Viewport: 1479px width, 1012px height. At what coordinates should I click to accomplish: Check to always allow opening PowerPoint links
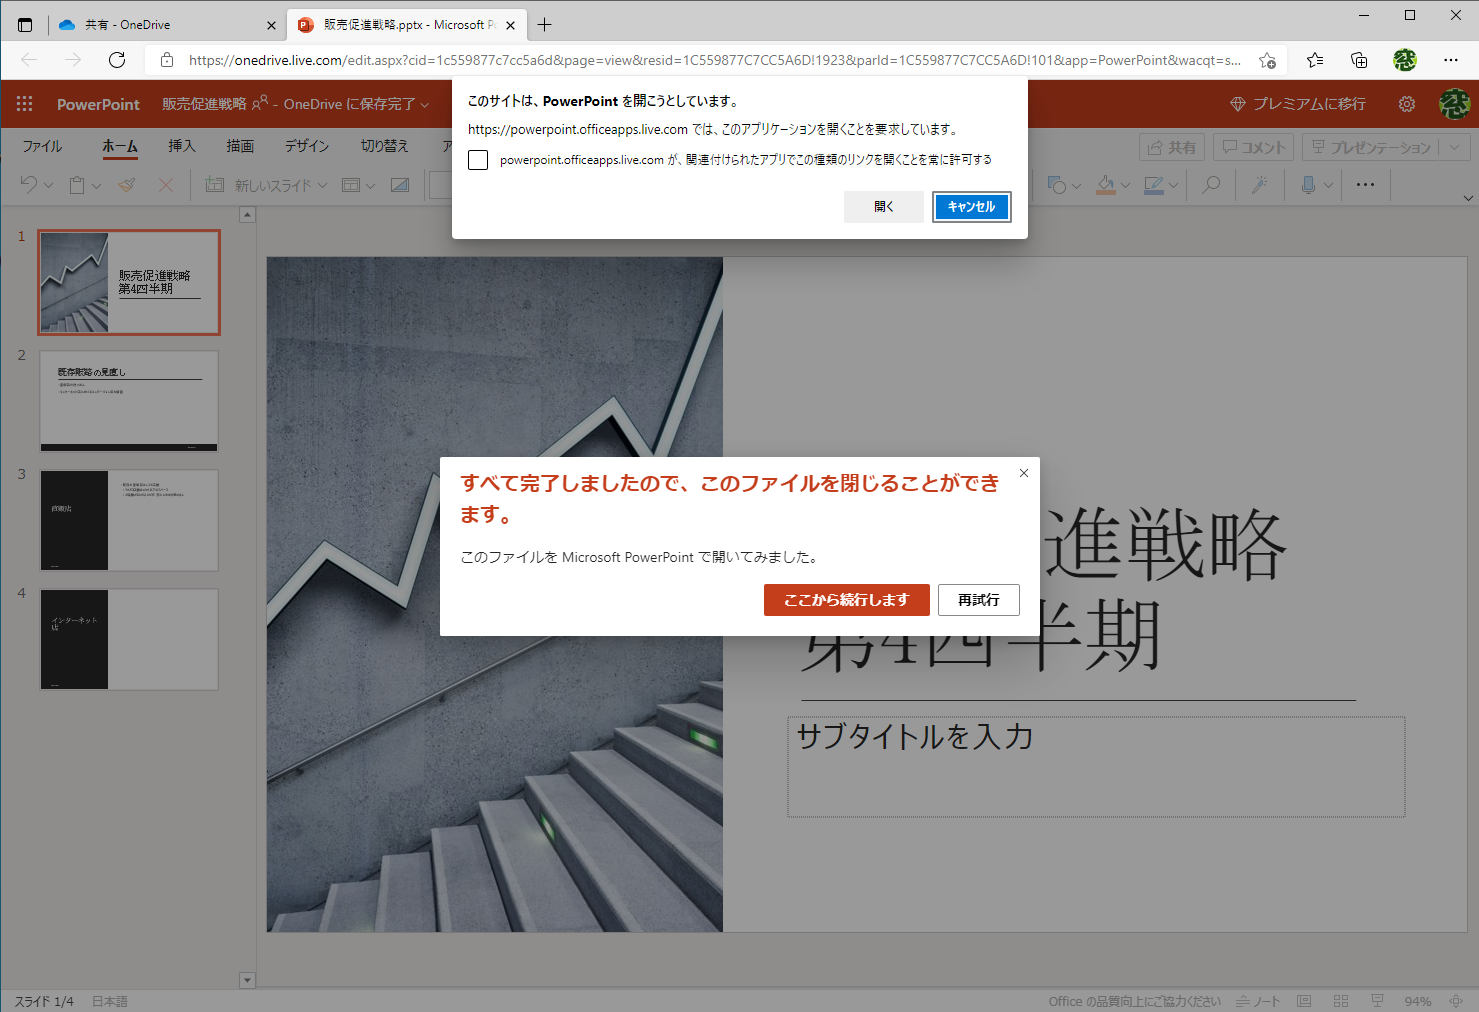(x=477, y=159)
